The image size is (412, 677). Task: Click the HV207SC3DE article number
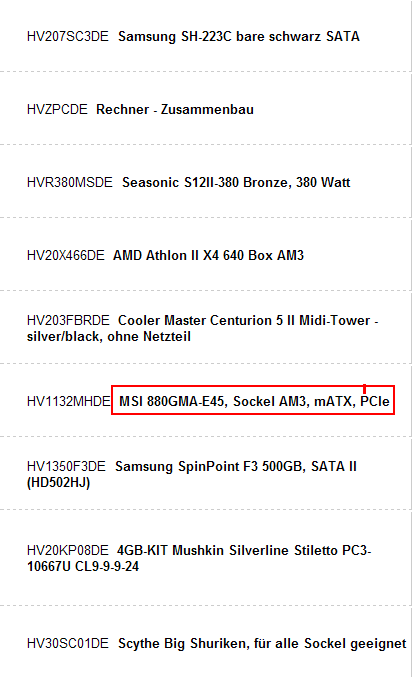click(68, 36)
